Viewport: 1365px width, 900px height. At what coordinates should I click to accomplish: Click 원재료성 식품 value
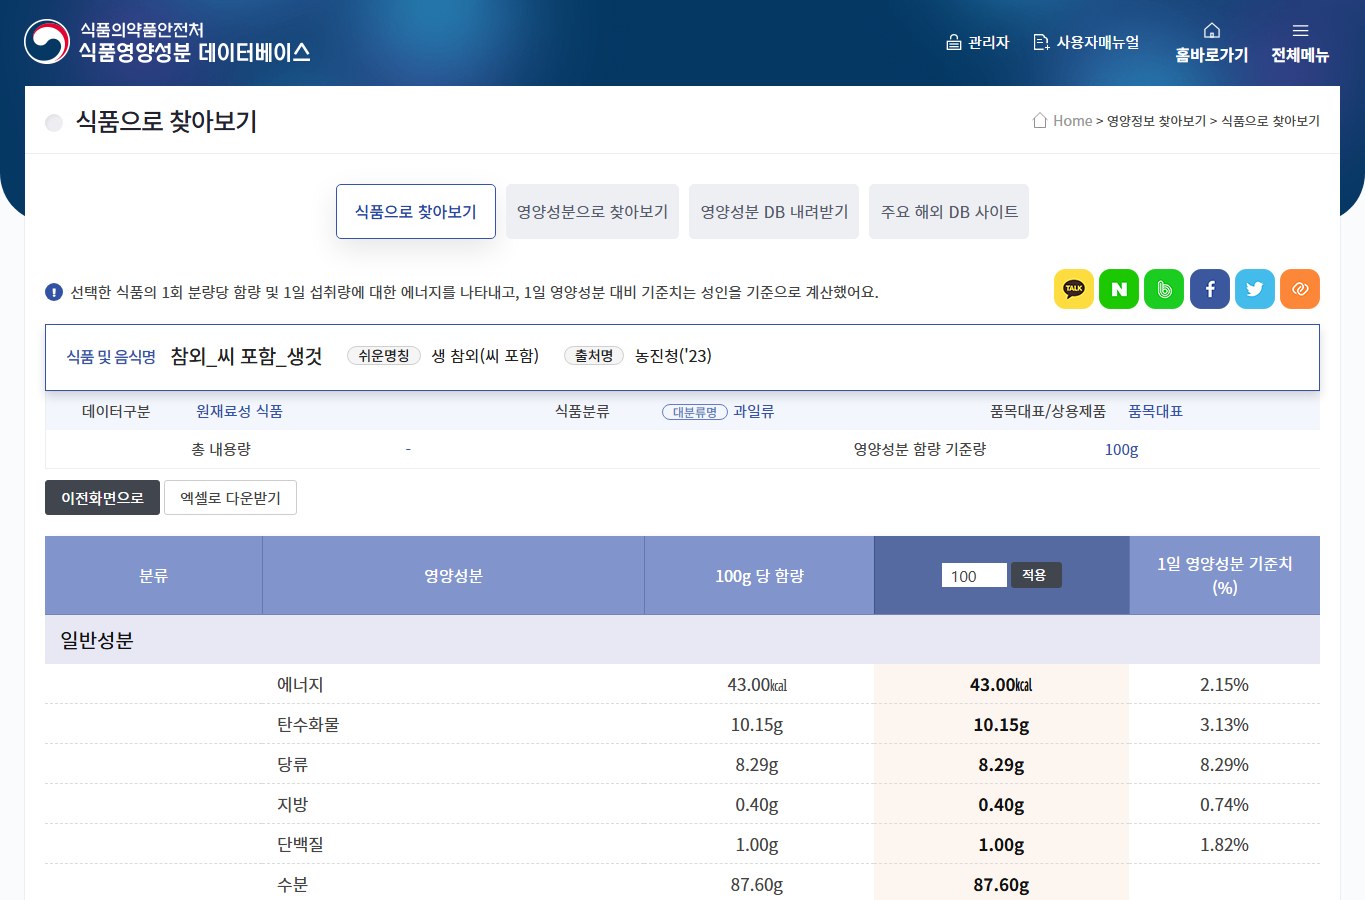tap(239, 411)
